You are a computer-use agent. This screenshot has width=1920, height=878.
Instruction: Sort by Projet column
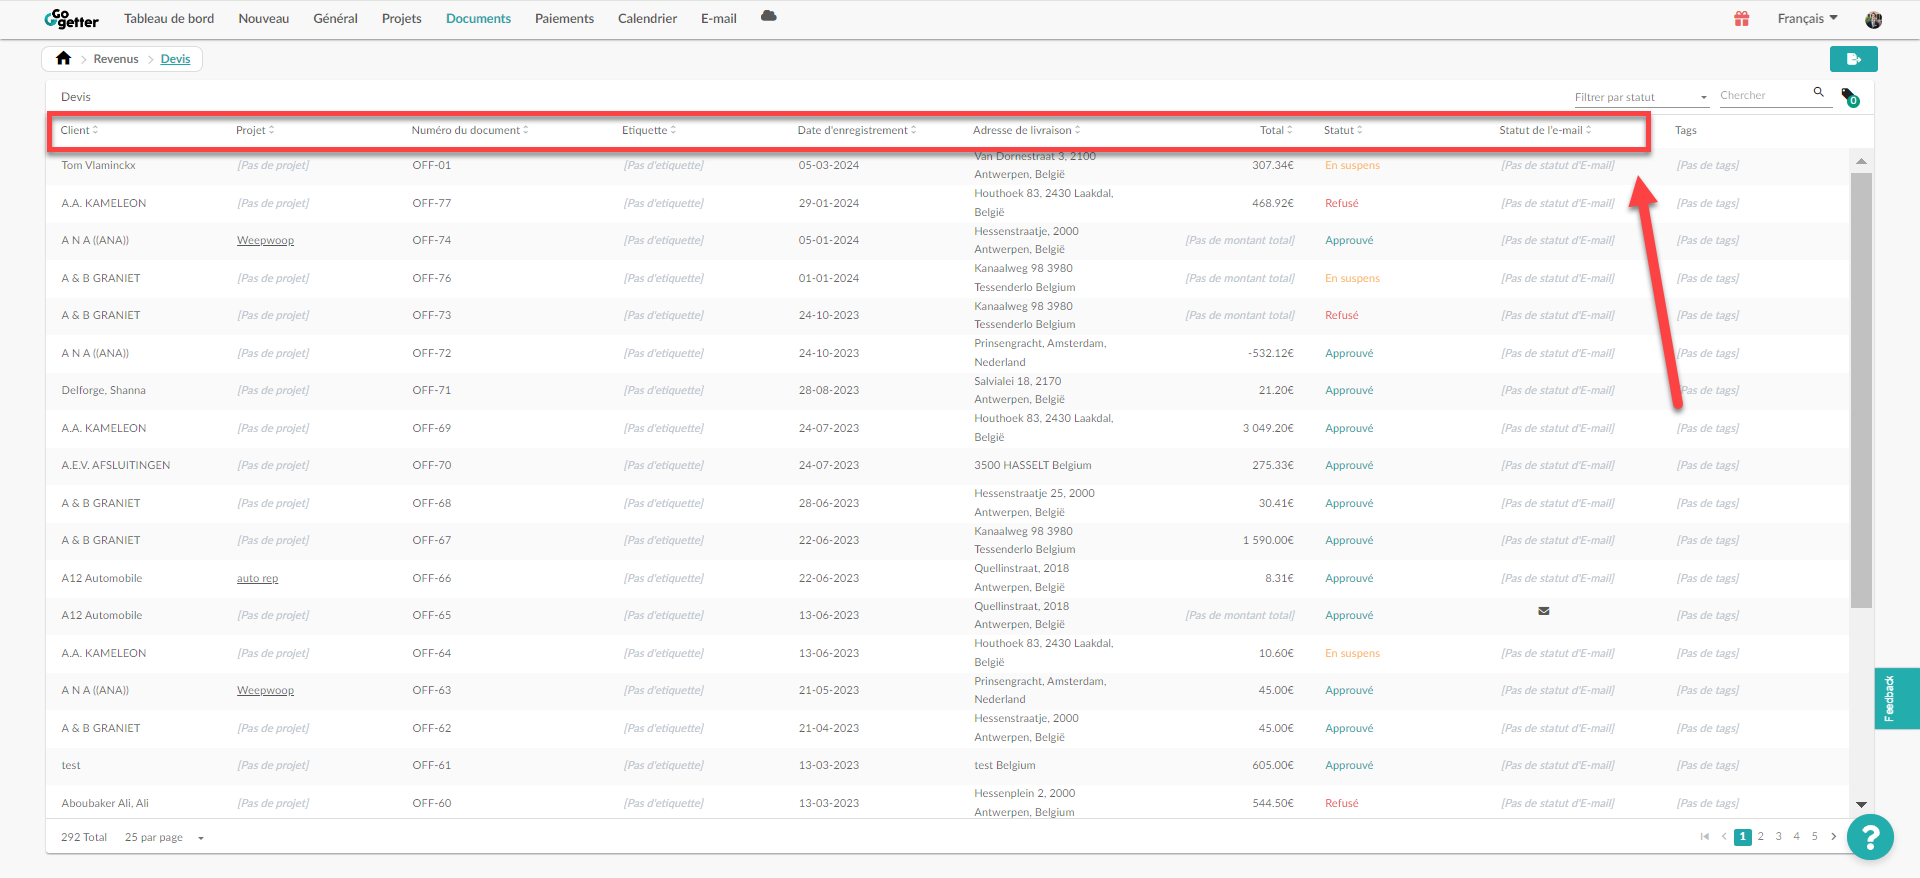(255, 130)
